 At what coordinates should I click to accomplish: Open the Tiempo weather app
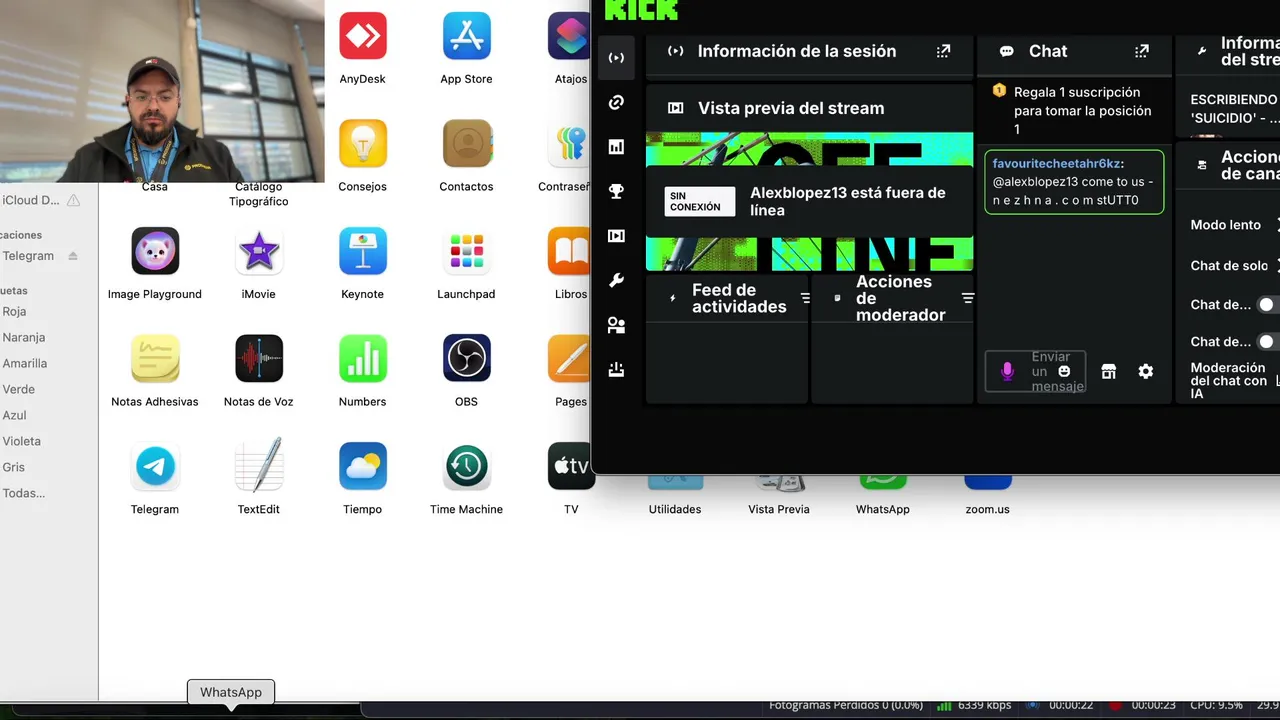(362, 466)
